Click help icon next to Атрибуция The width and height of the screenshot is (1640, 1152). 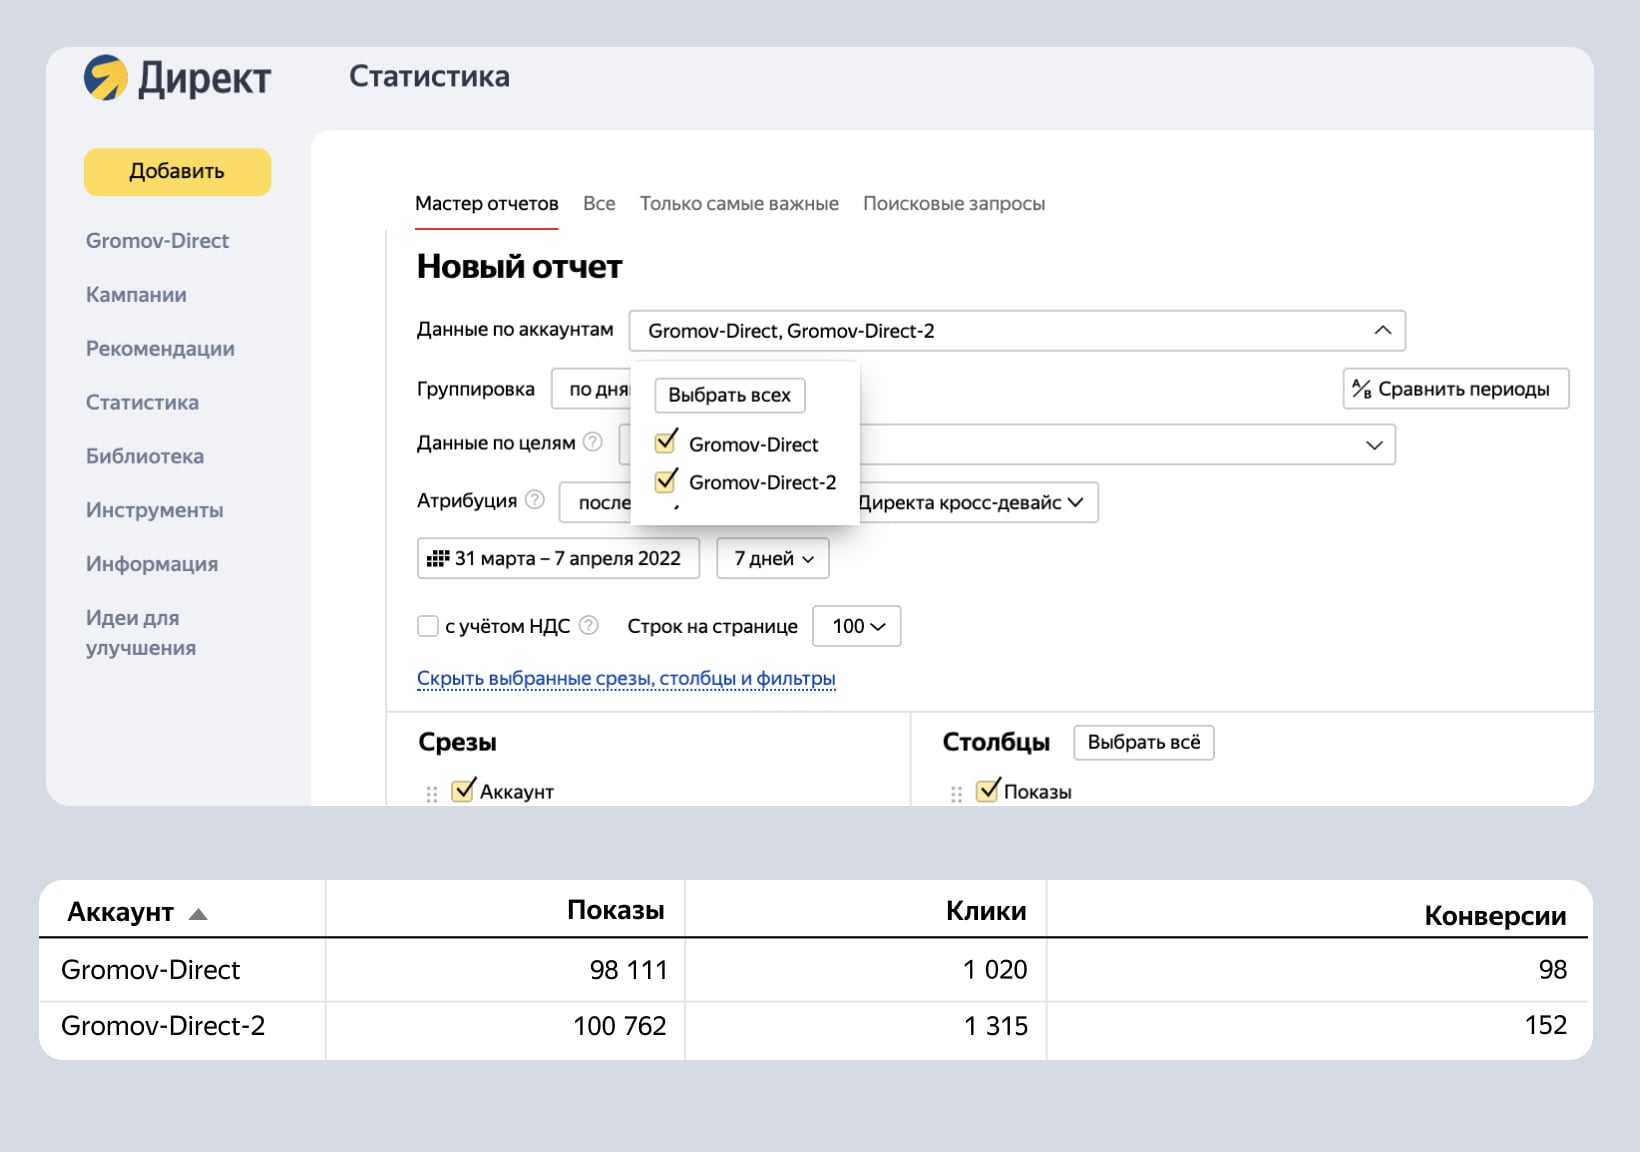click(x=535, y=500)
